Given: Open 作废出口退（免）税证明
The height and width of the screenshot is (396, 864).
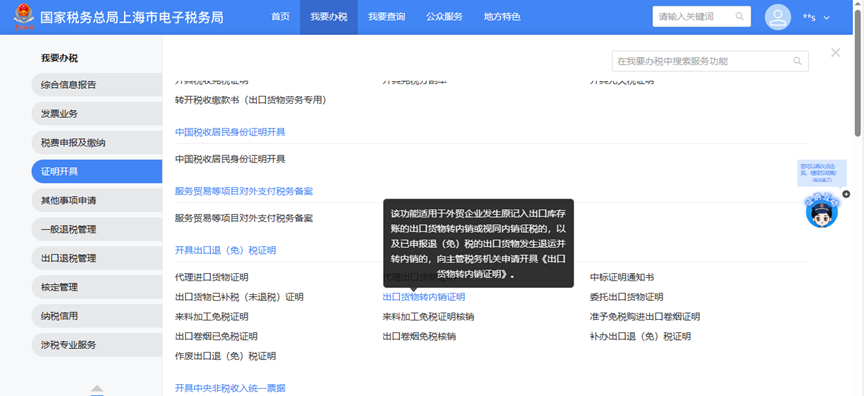Looking at the screenshot, I should (x=225, y=356).
